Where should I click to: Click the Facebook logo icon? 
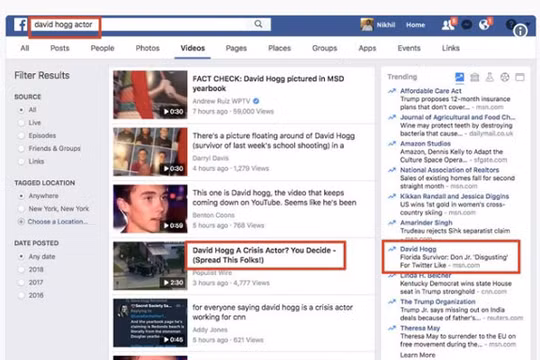[20, 25]
